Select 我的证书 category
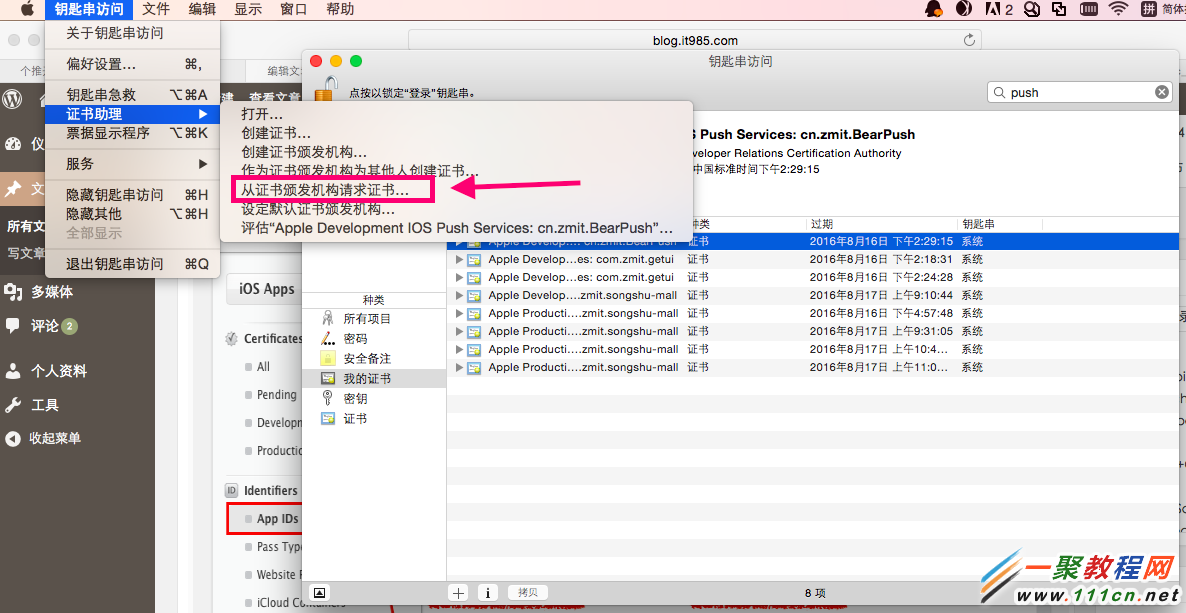Image resolution: width=1186 pixels, height=613 pixels. click(374, 378)
